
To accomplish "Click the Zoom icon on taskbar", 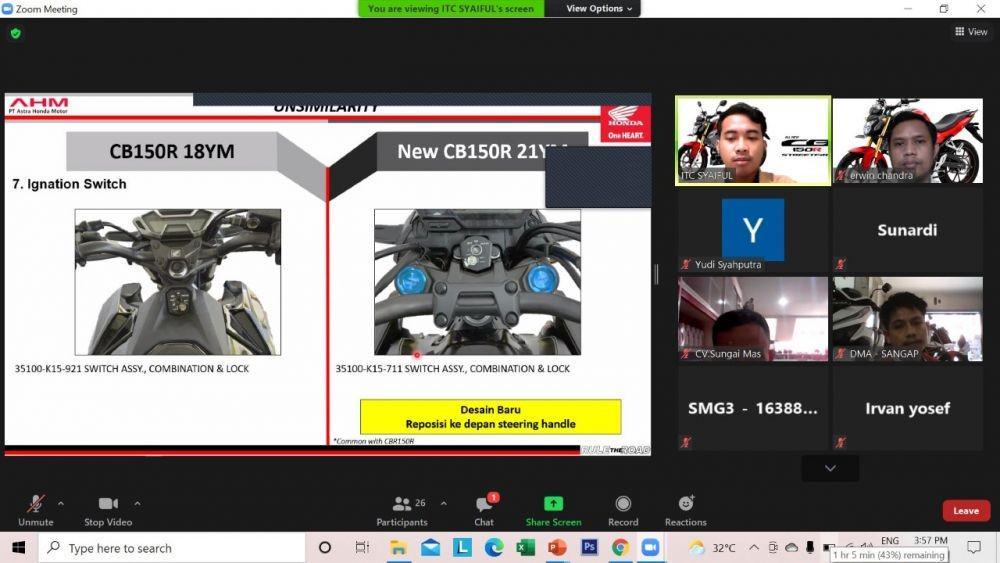I will (651, 548).
